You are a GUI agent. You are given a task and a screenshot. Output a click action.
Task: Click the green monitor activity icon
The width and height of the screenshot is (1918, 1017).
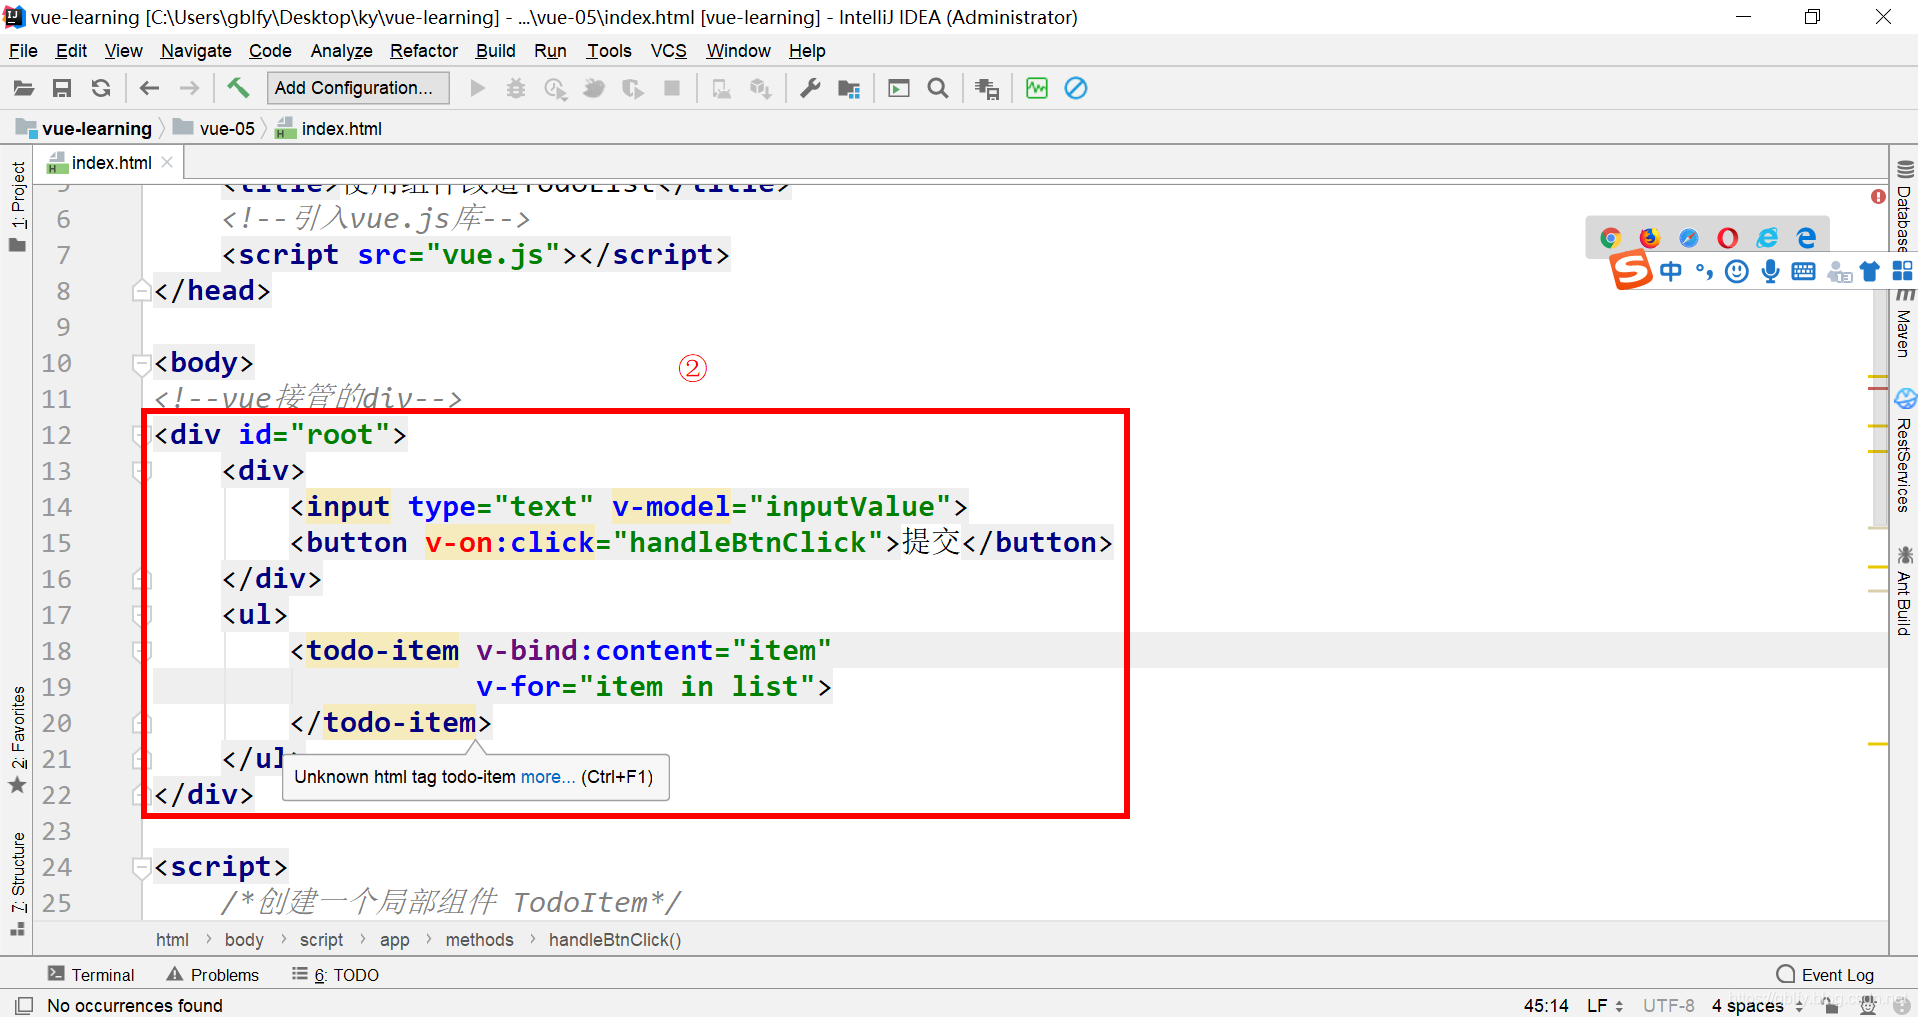tap(1037, 88)
